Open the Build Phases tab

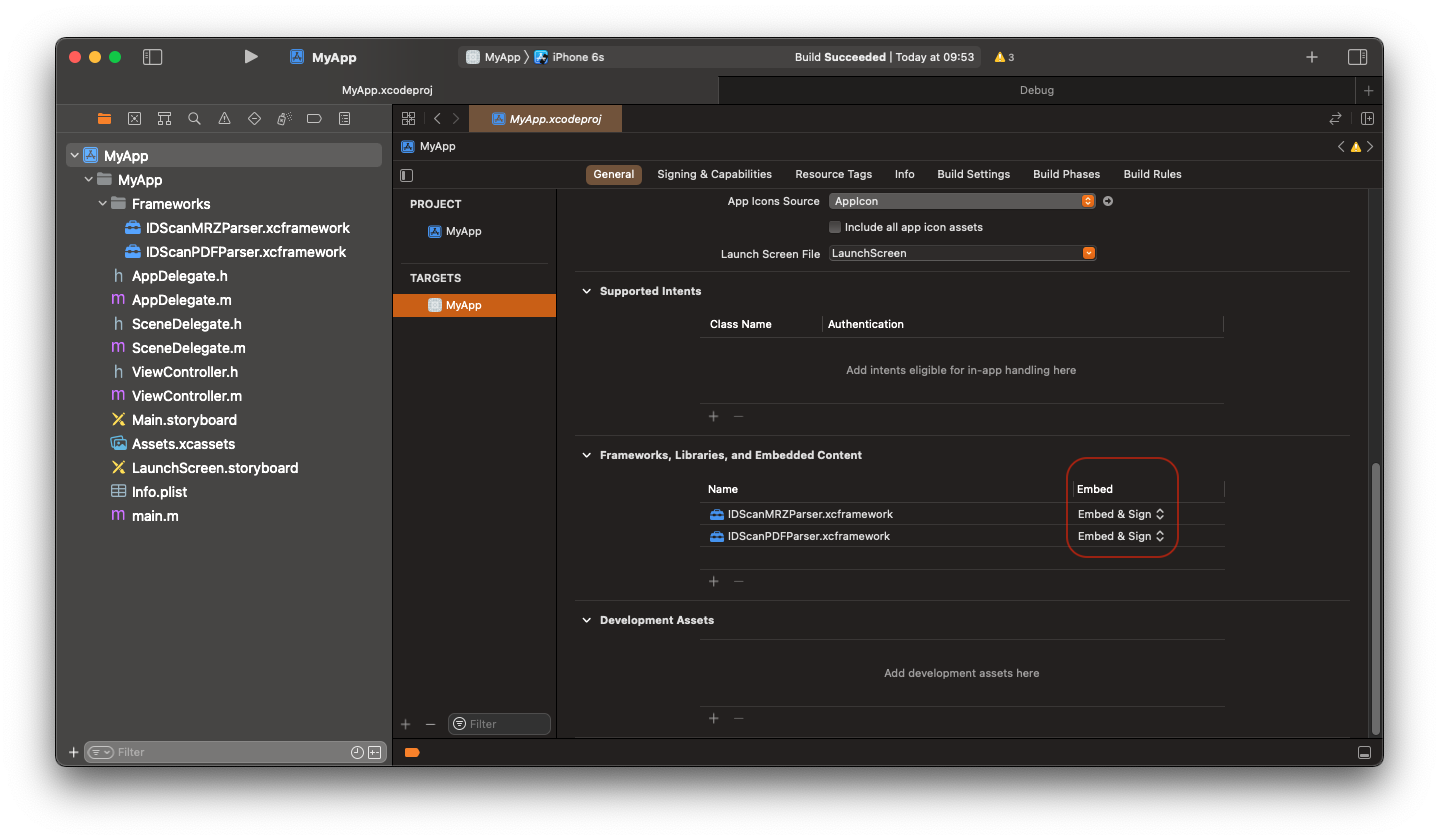(x=1066, y=174)
